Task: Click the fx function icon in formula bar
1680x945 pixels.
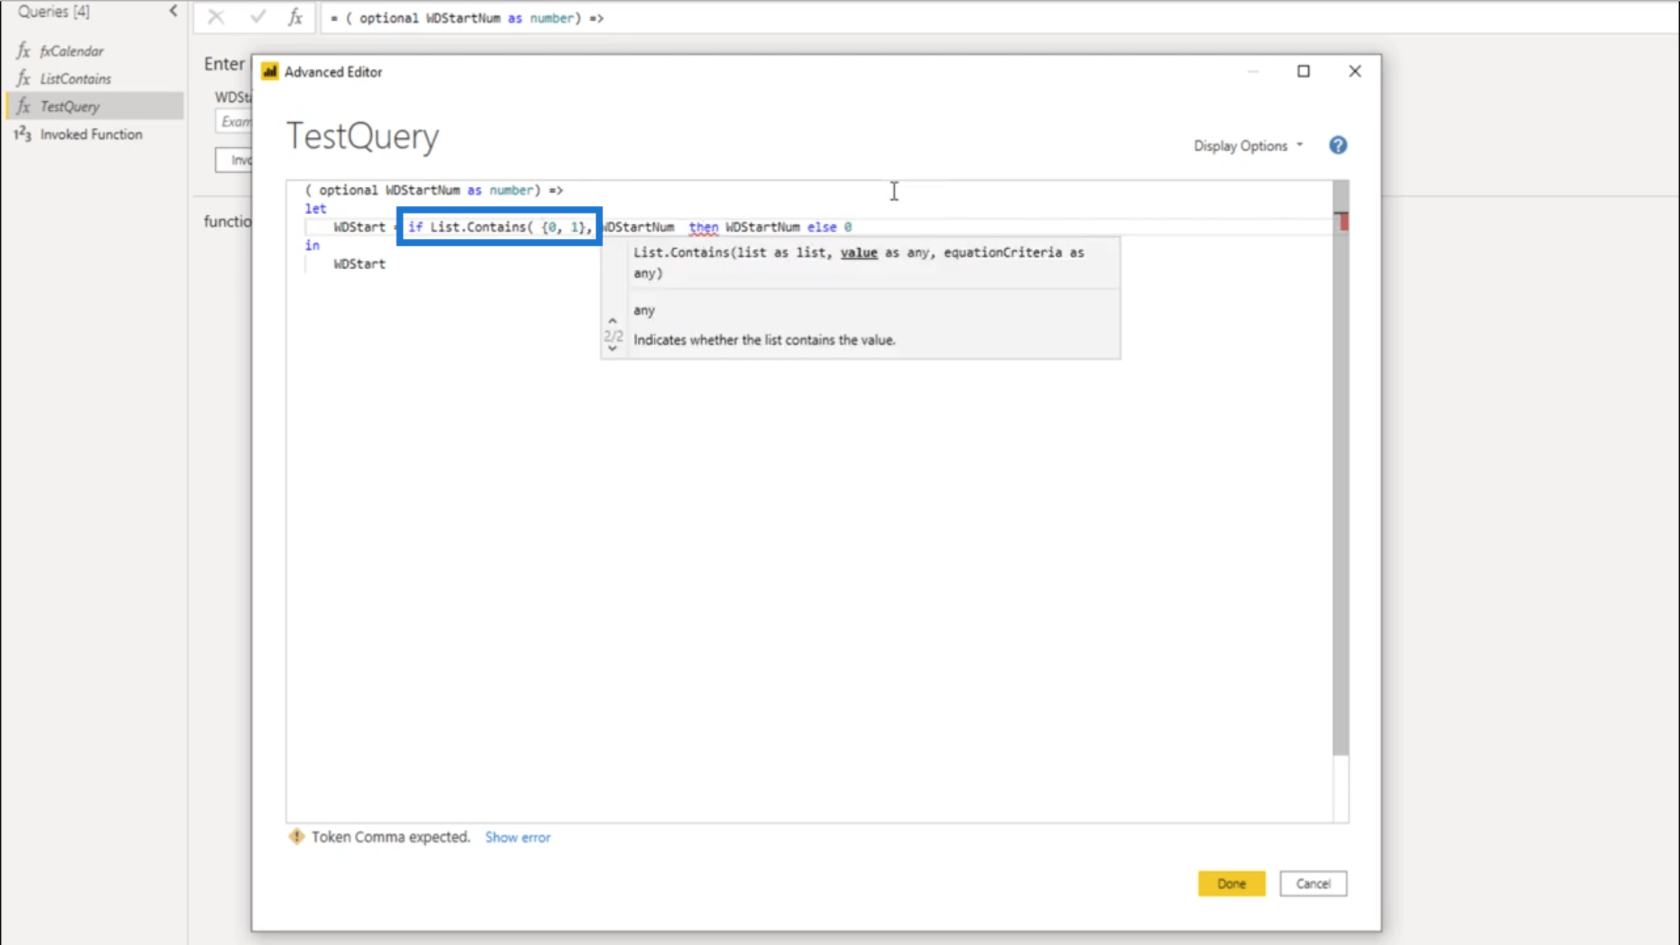Action: tap(296, 17)
